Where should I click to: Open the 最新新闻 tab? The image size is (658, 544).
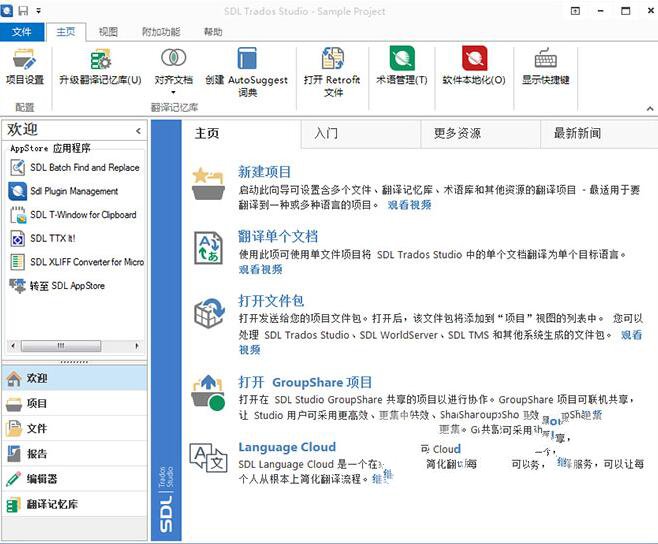(x=599, y=133)
